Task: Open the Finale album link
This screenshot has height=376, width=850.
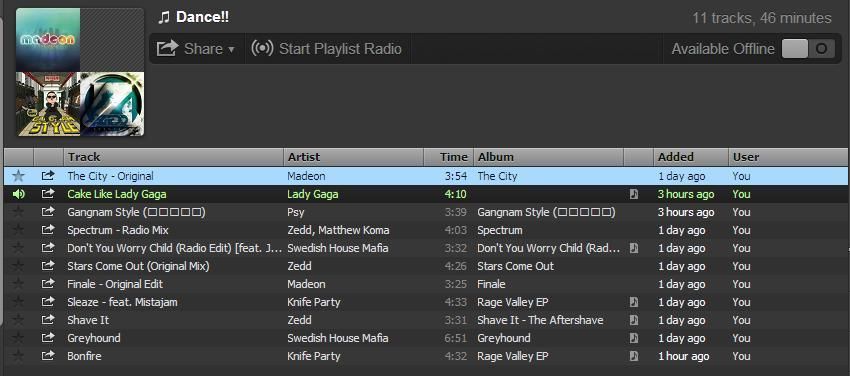Action: (x=491, y=284)
